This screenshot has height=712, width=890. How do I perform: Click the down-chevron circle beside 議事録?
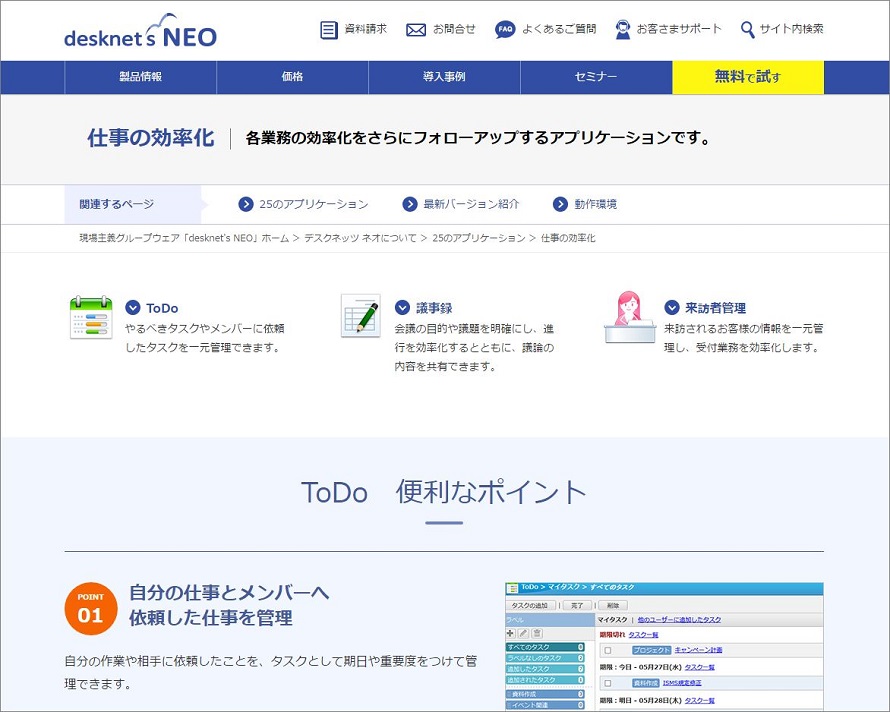(402, 308)
